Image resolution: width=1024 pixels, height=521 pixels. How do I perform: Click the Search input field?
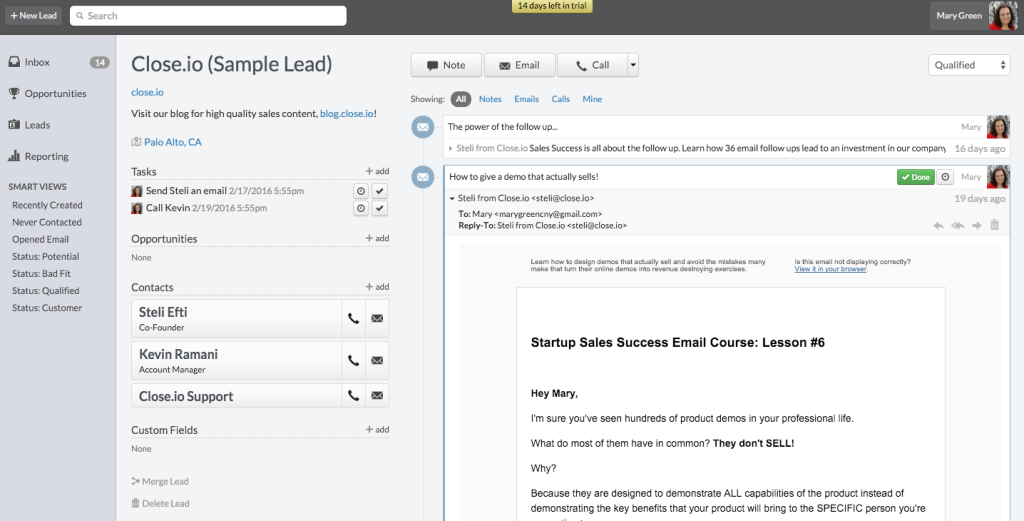pos(208,16)
